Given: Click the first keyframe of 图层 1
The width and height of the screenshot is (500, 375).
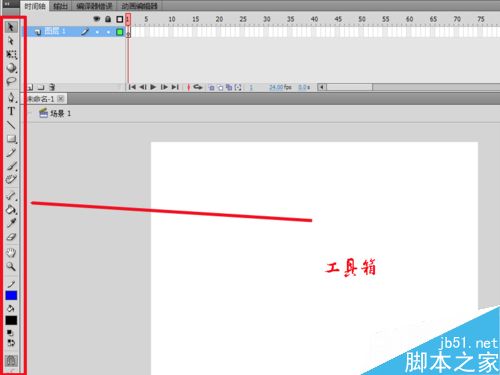Looking at the screenshot, I should [x=128, y=32].
